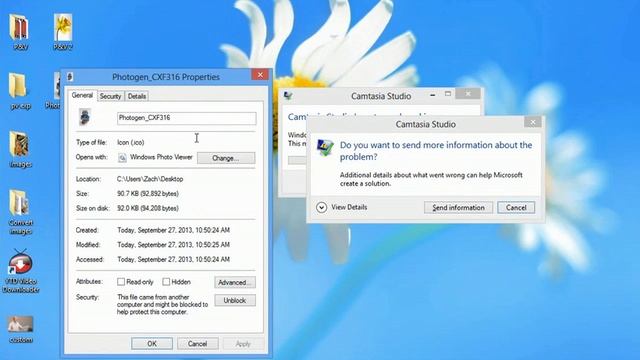640x360 pixels.
Task: Click the 'Additional details about what went wrong' text
Action: pyautogui.click(x=431, y=179)
